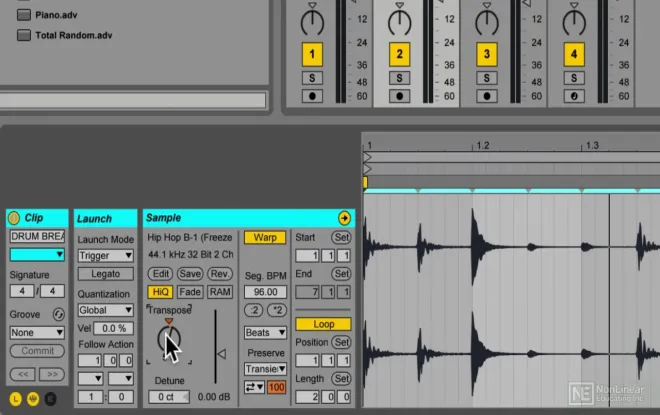Image resolution: width=660 pixels, height=415 pixels.
Task: Click the pan knob above track 2
Action: (x=399, y=23)
